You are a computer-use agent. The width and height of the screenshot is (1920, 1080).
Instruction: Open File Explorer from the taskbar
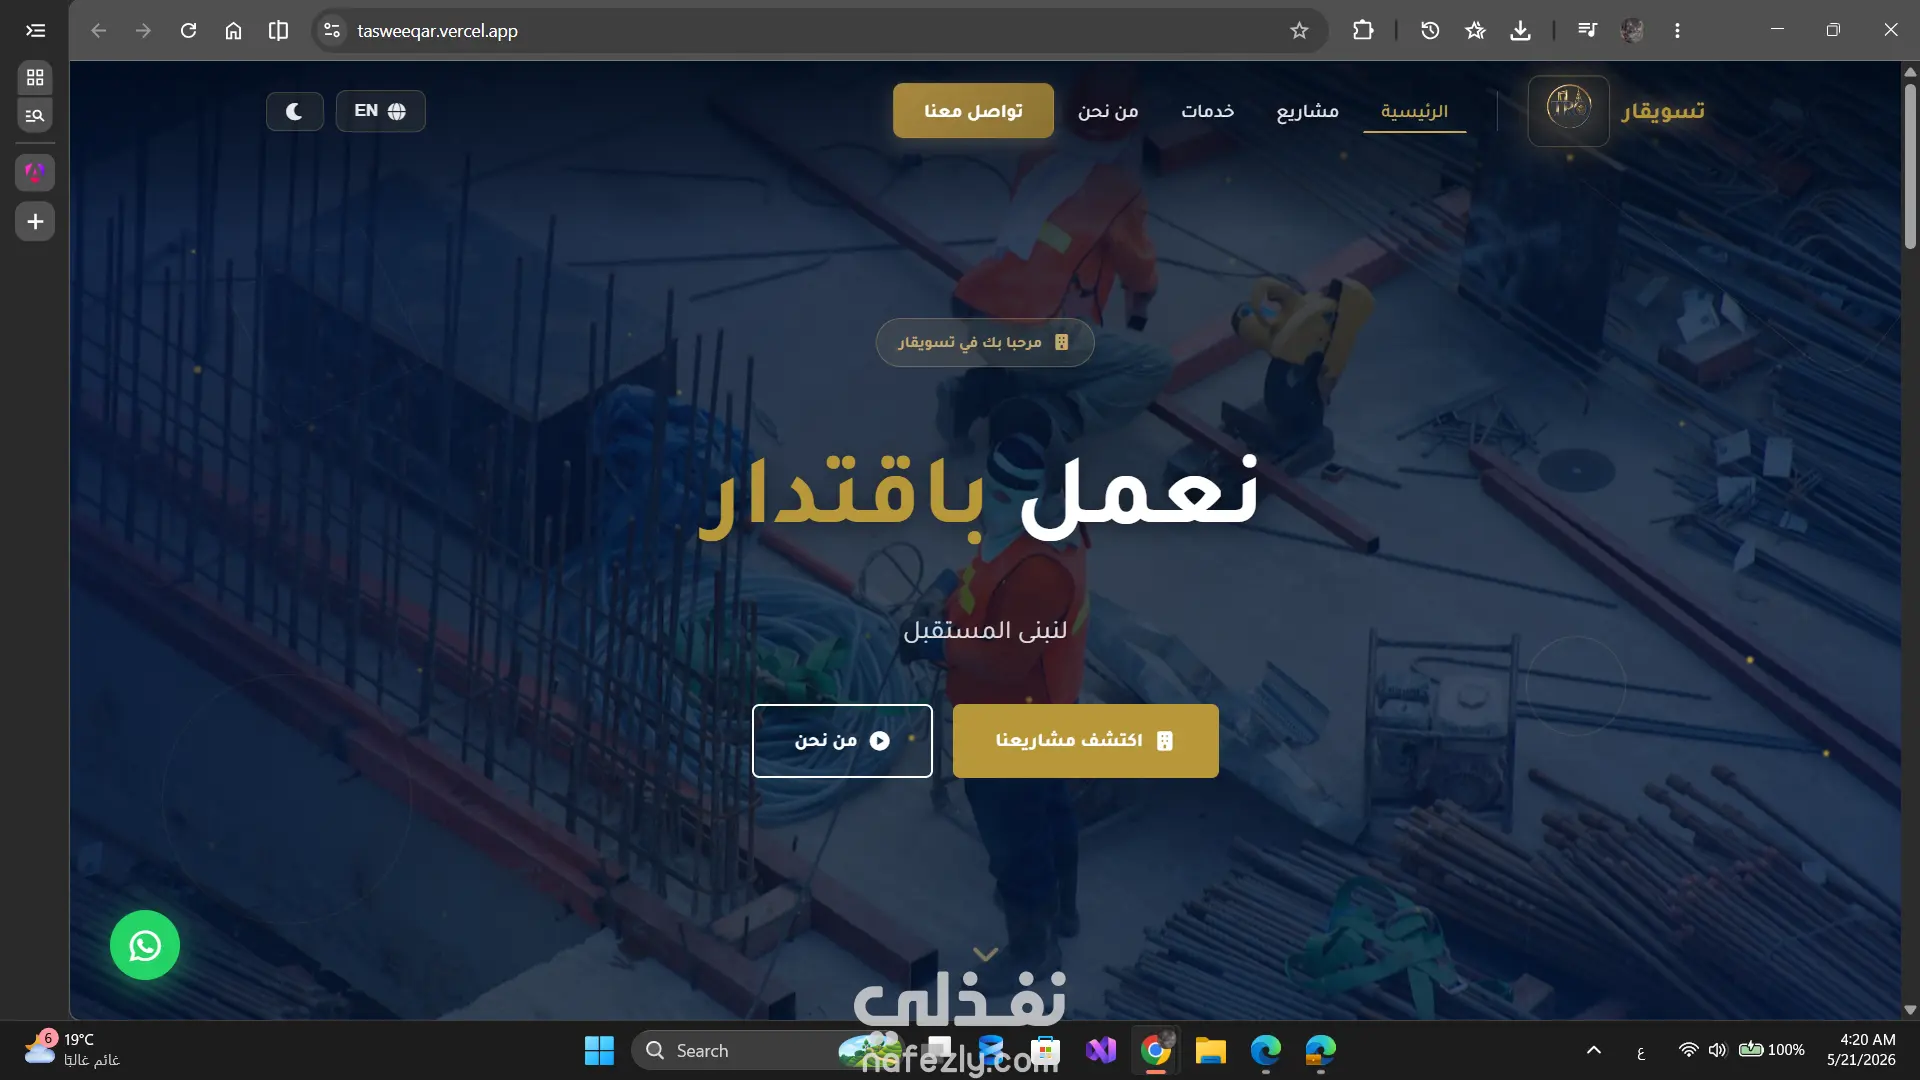coord(1211,1050)
